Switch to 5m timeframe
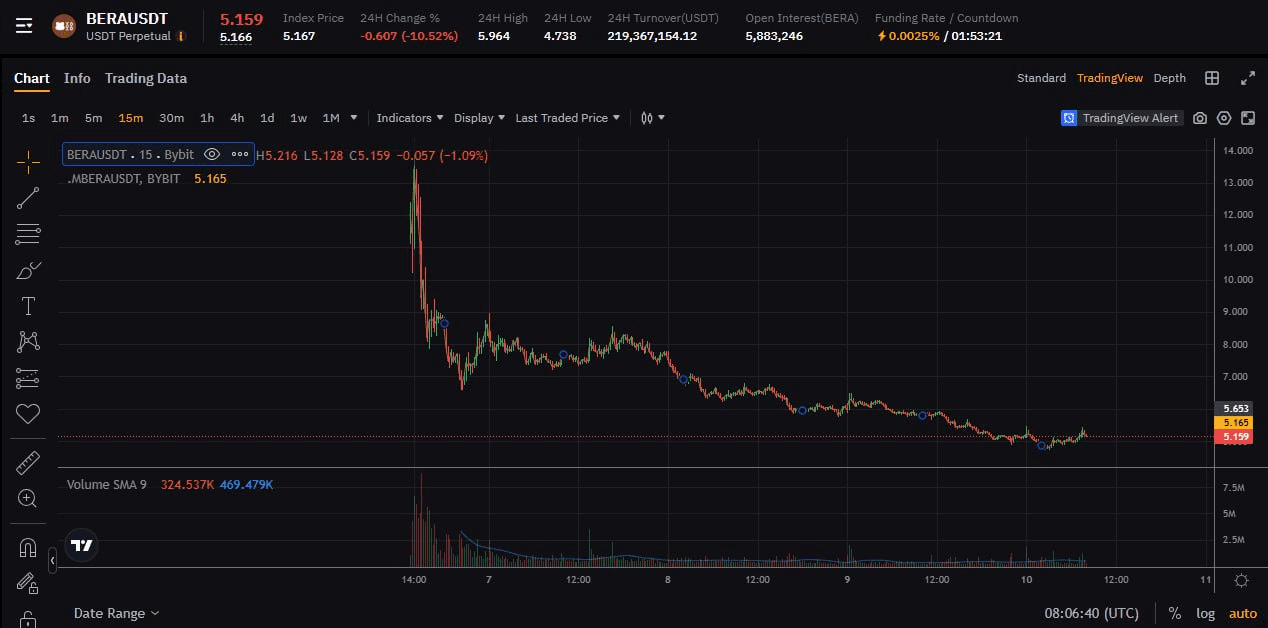Image resolution: width=1268 pixels, height=628 pixels. pos(93,118)
